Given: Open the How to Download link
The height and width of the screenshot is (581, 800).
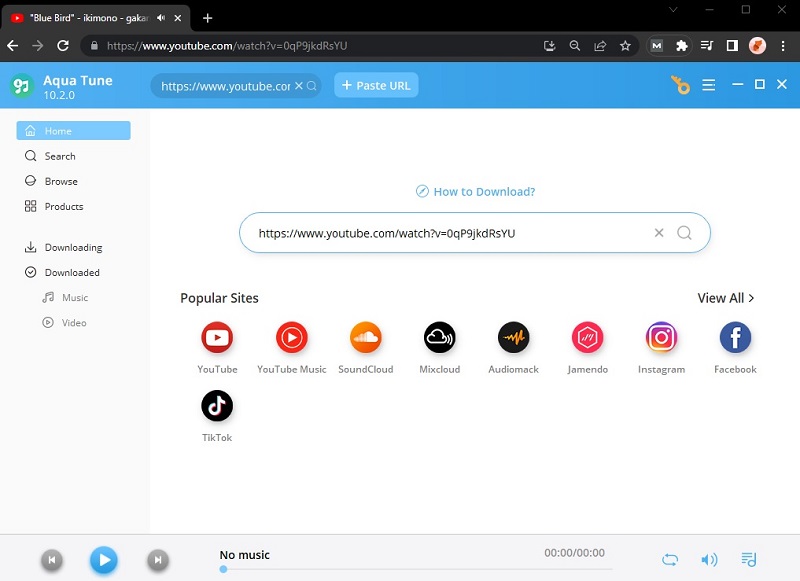Looking at the screenshot, I should [x=476, y=191].
